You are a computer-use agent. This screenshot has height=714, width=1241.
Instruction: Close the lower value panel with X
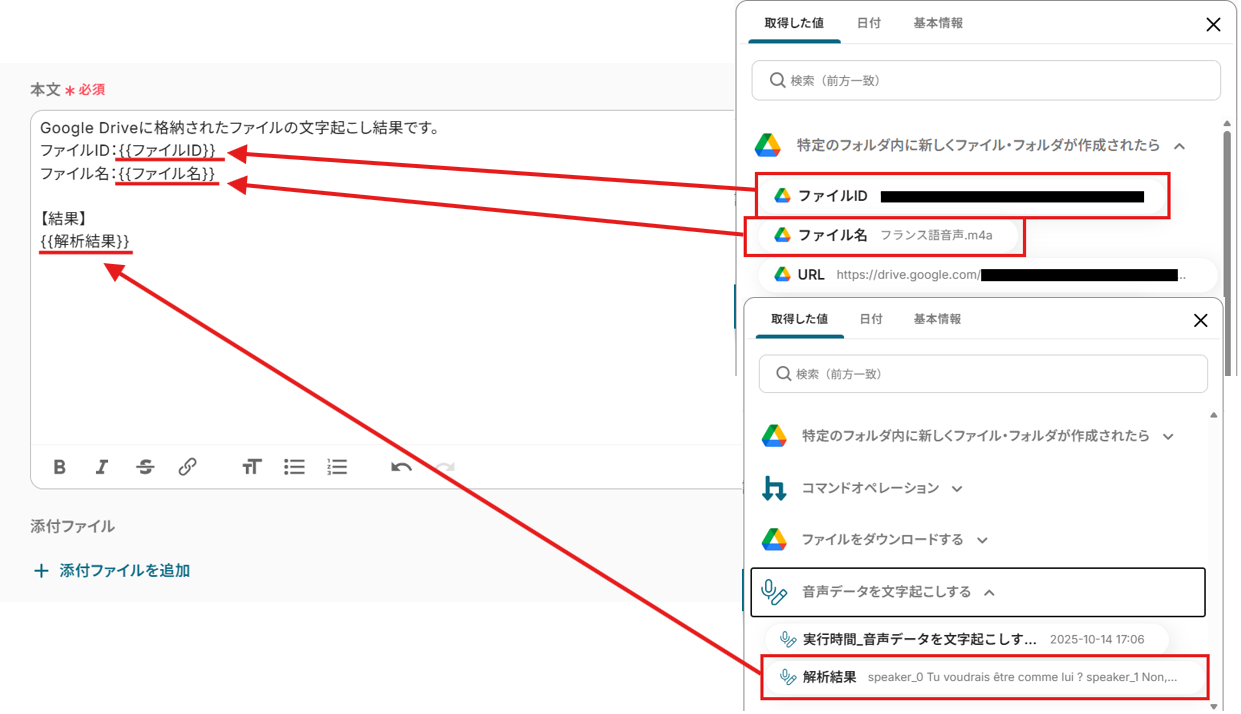[x=1200, y=320]
